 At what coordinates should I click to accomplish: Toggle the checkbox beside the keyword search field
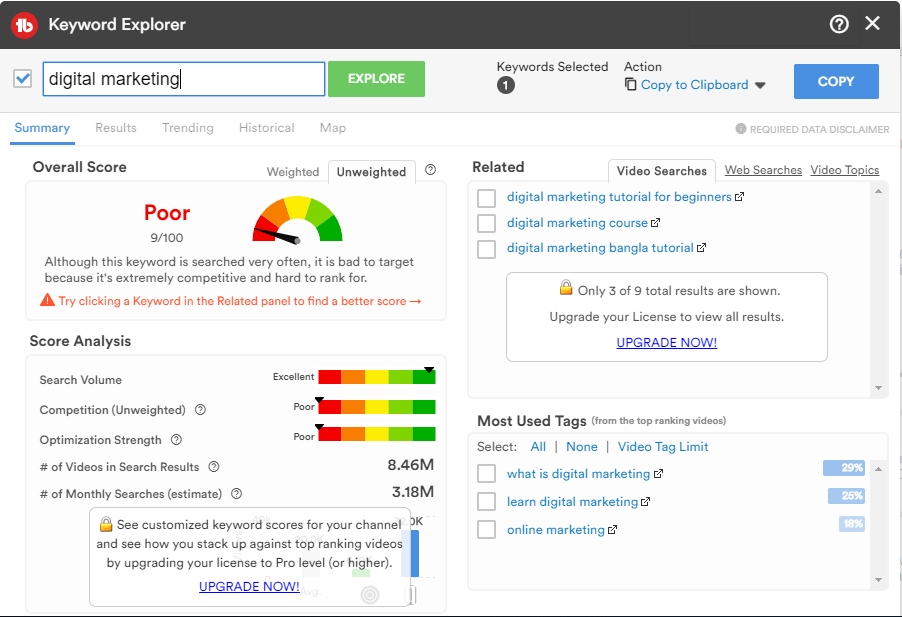pyautogui.click(x=23, y=79)
